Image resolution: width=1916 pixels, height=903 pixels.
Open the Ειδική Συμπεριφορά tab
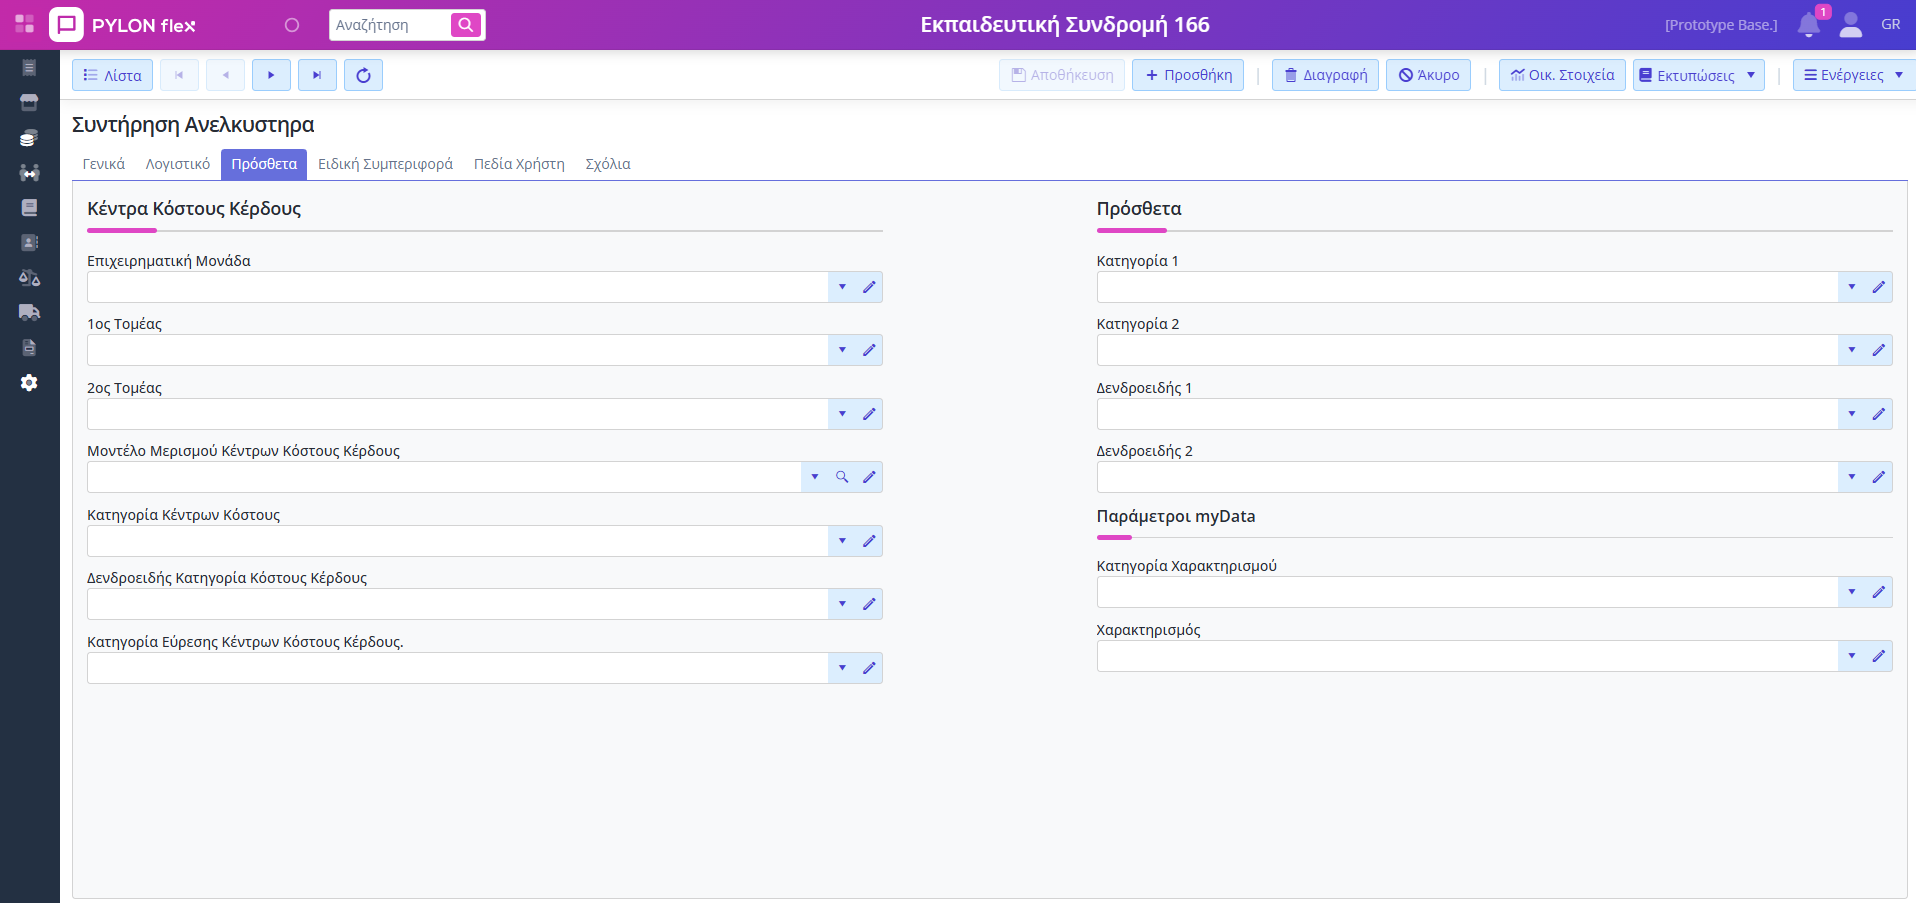(x=385, y=164)
